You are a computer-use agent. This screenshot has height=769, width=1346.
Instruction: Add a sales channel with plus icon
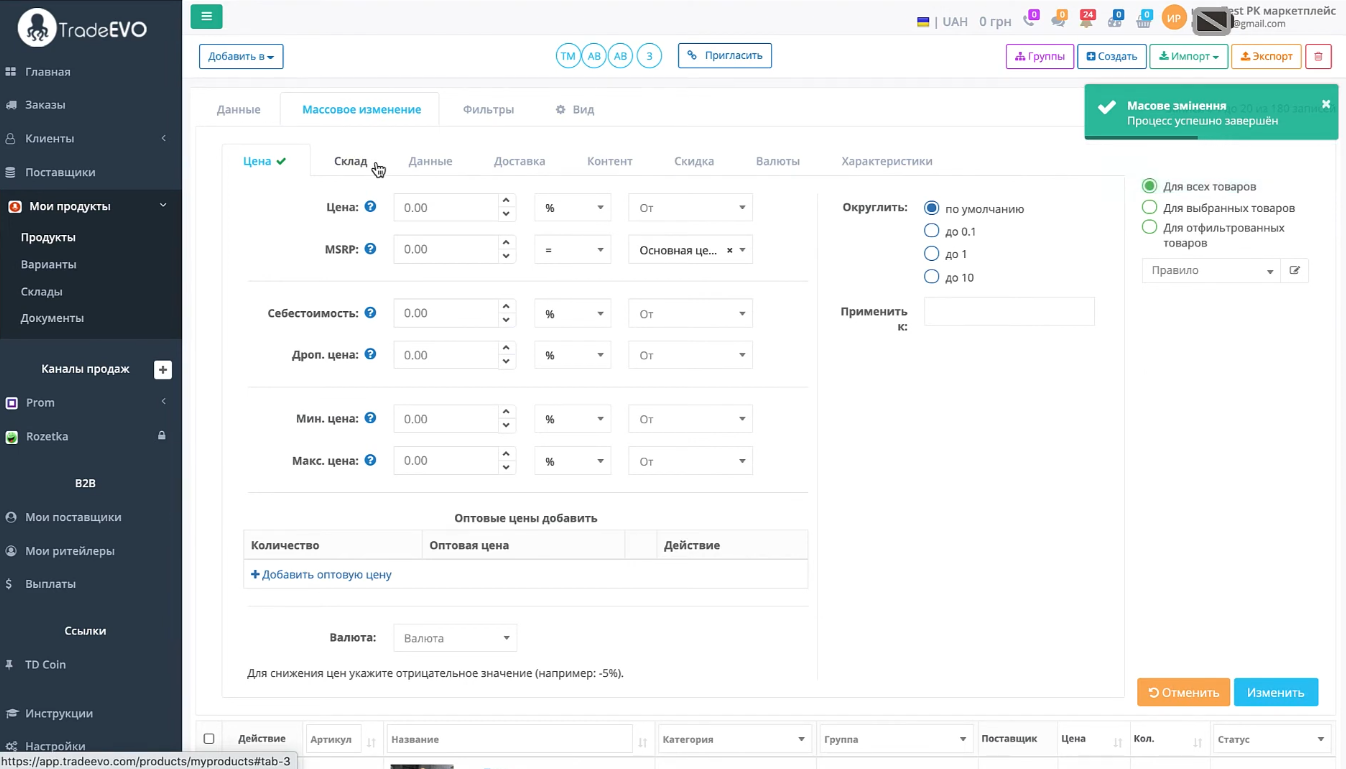pyautogui.click(x=163, y=370)
